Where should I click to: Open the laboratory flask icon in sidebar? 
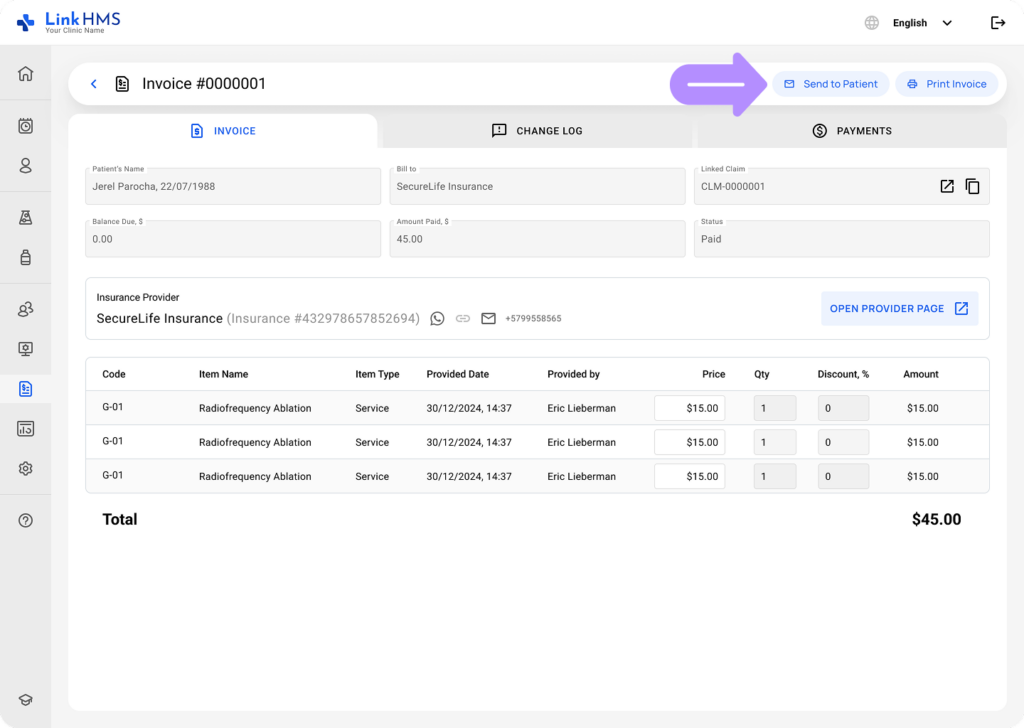(x=25, y=217)
